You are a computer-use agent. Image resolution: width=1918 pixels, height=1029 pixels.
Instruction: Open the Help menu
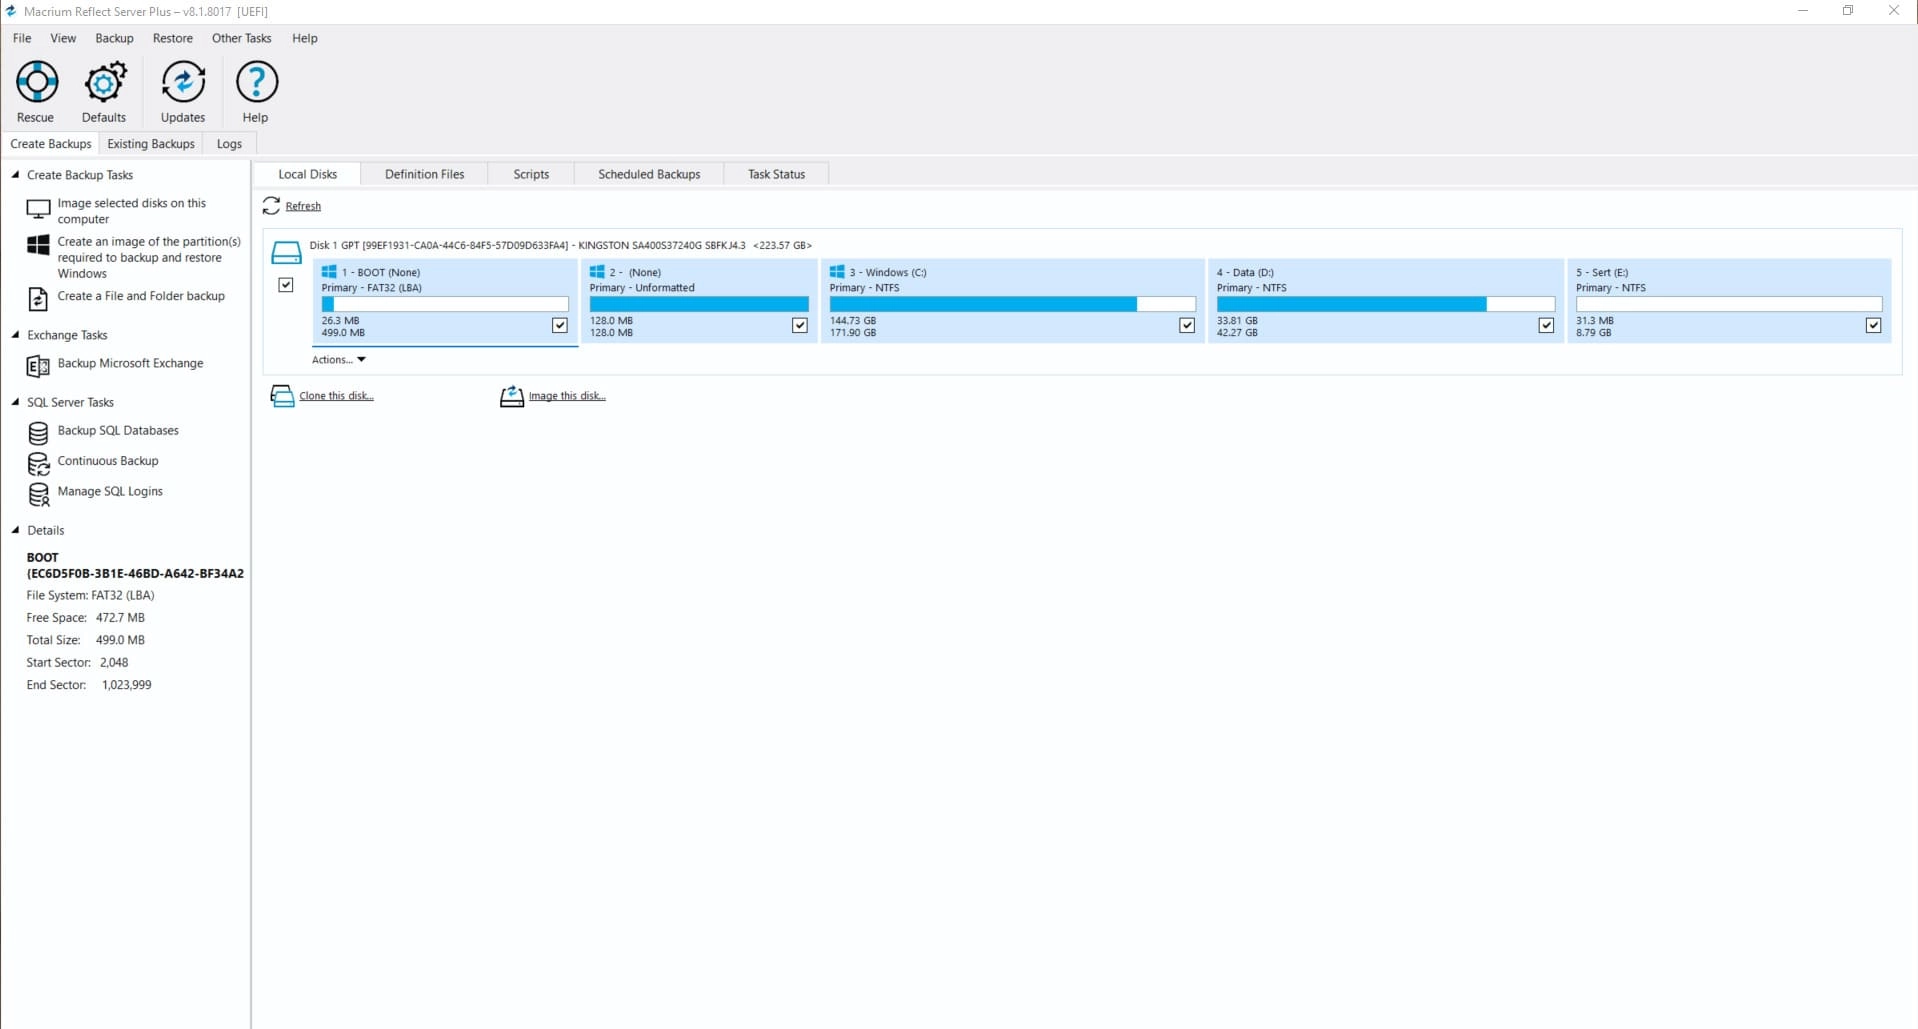(x=305, y=38)
